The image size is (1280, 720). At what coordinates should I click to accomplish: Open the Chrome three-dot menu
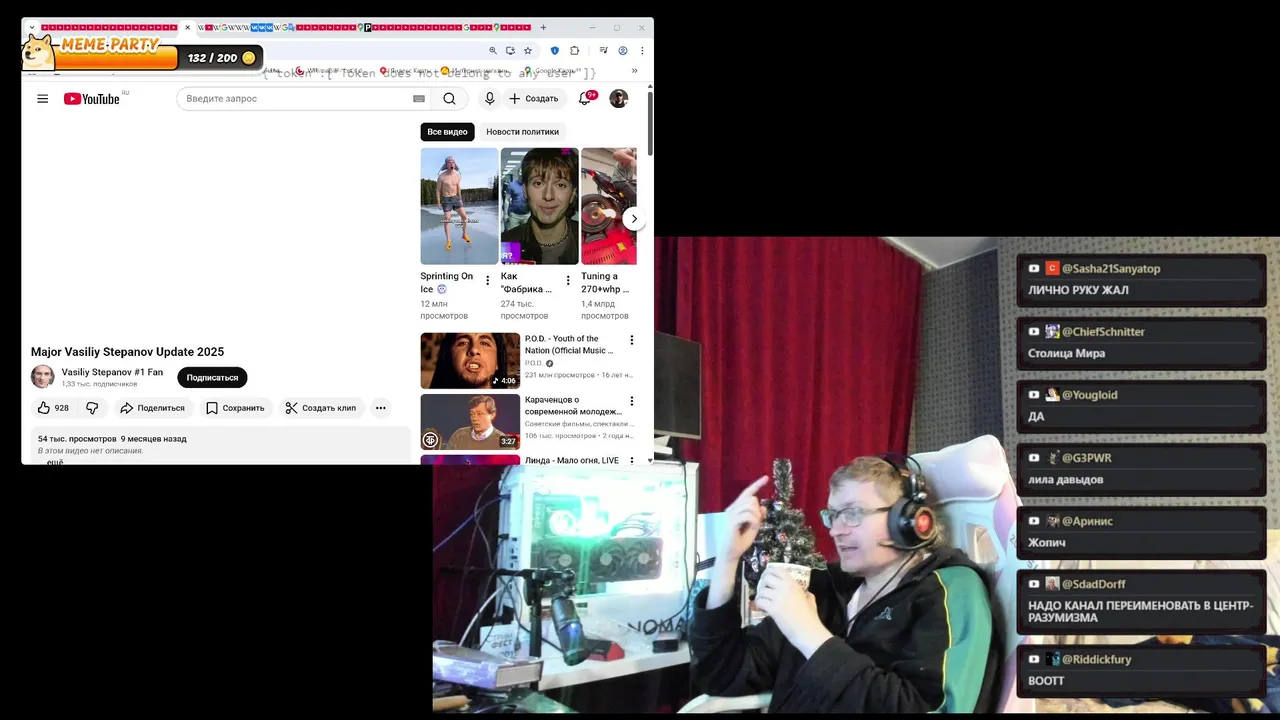click(x=641, y=50)
